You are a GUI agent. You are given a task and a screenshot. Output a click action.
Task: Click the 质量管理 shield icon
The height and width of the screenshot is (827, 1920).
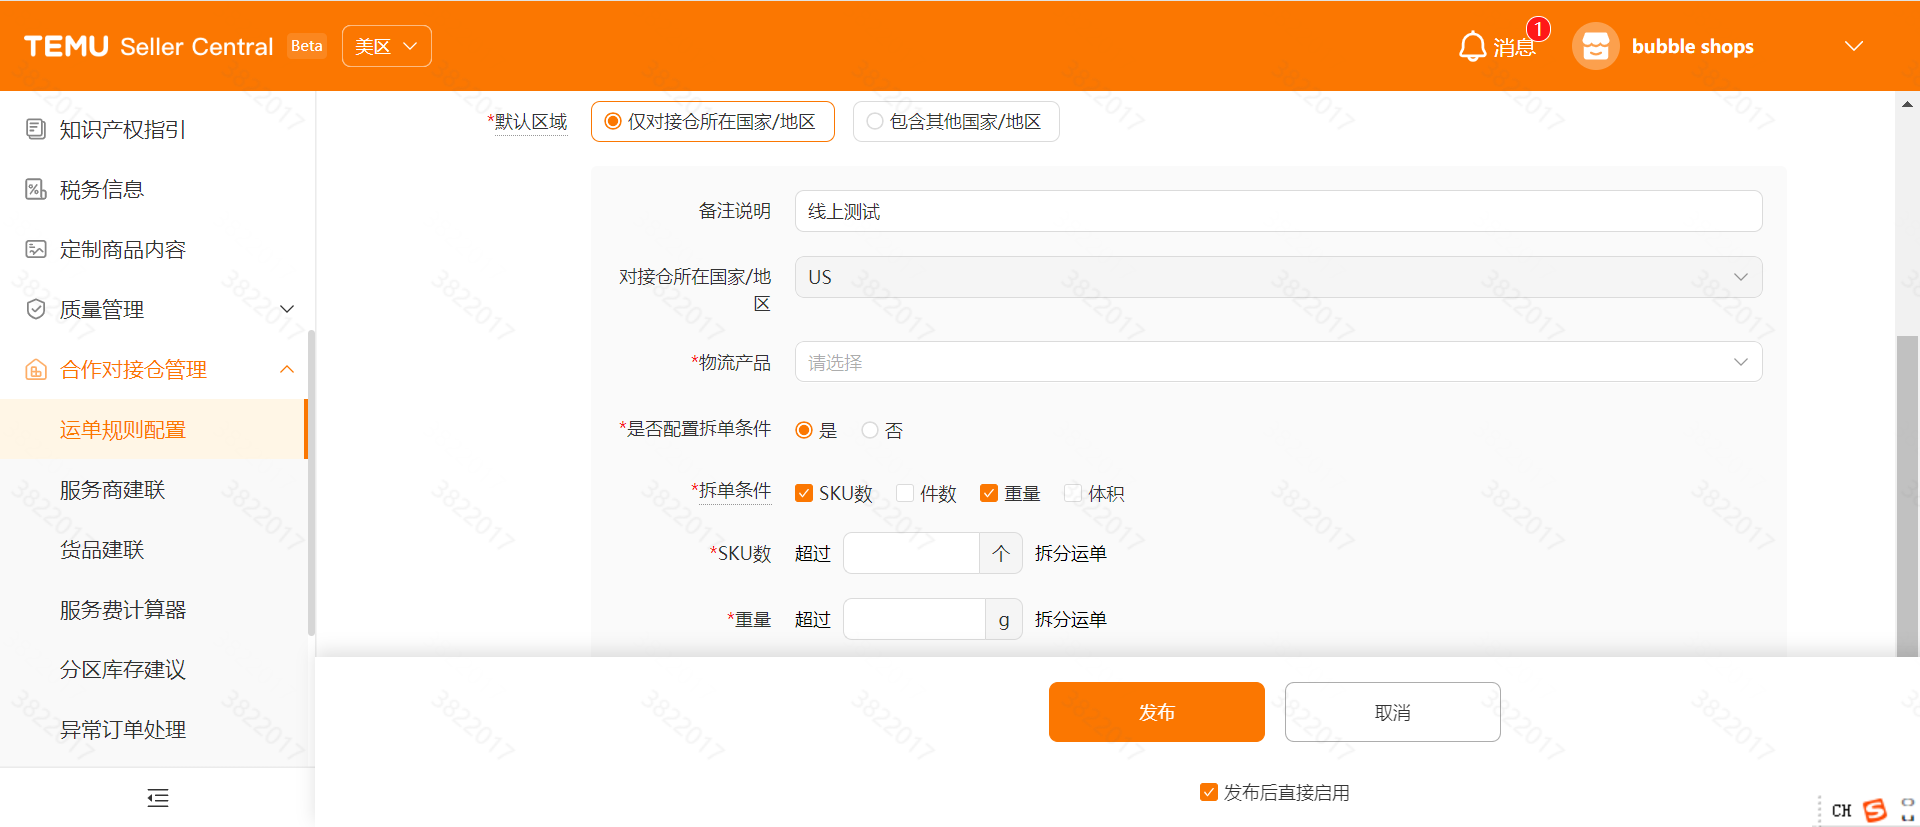pyautogui.click(x=36, y=309)
